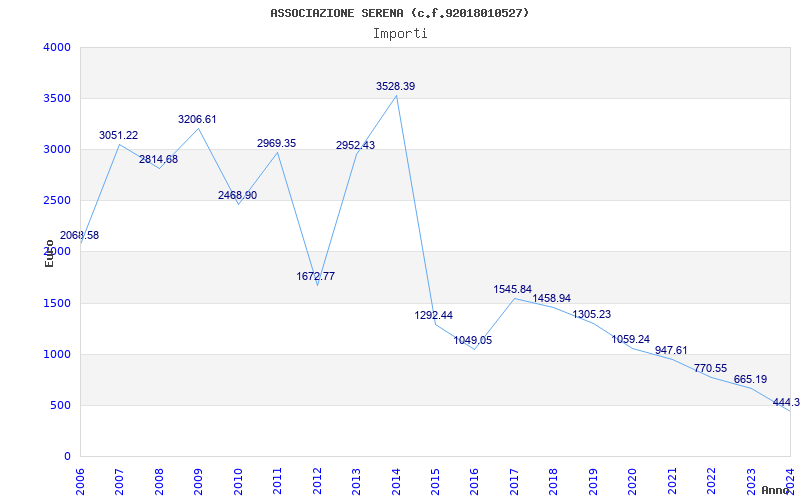Click the 2021 year axis label
800x500 pixels.
point(672,481)
